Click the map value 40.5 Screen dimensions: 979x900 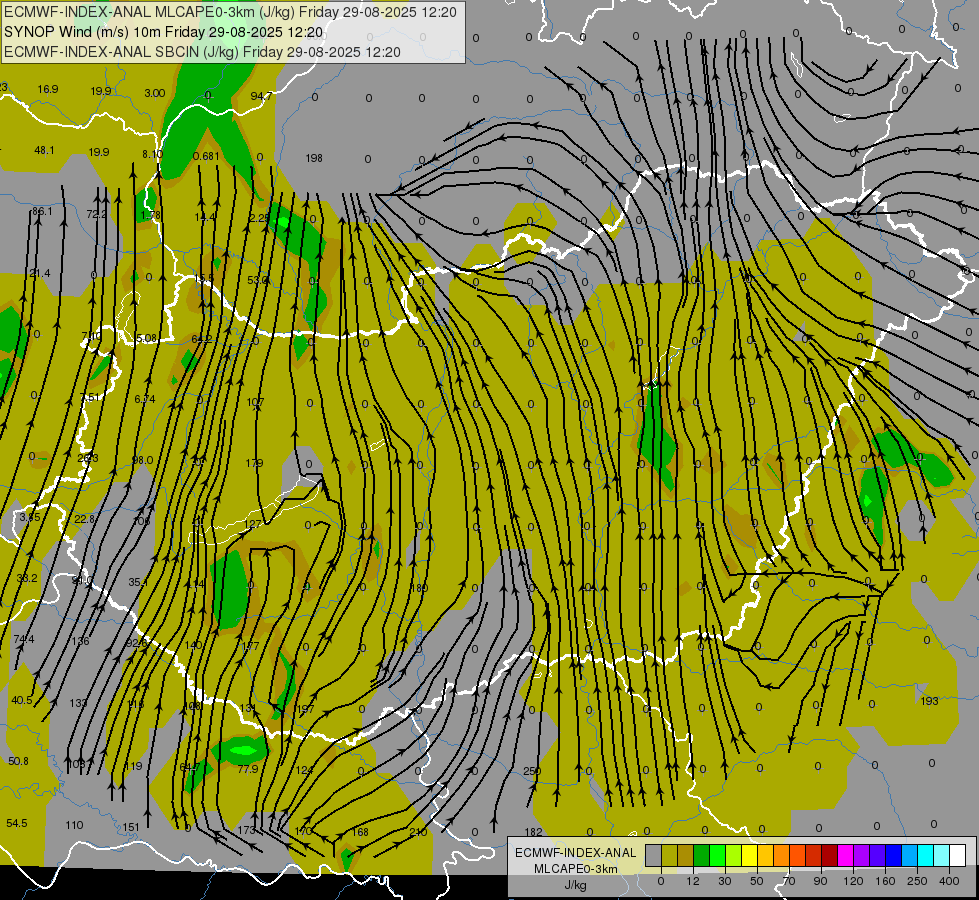22,700
